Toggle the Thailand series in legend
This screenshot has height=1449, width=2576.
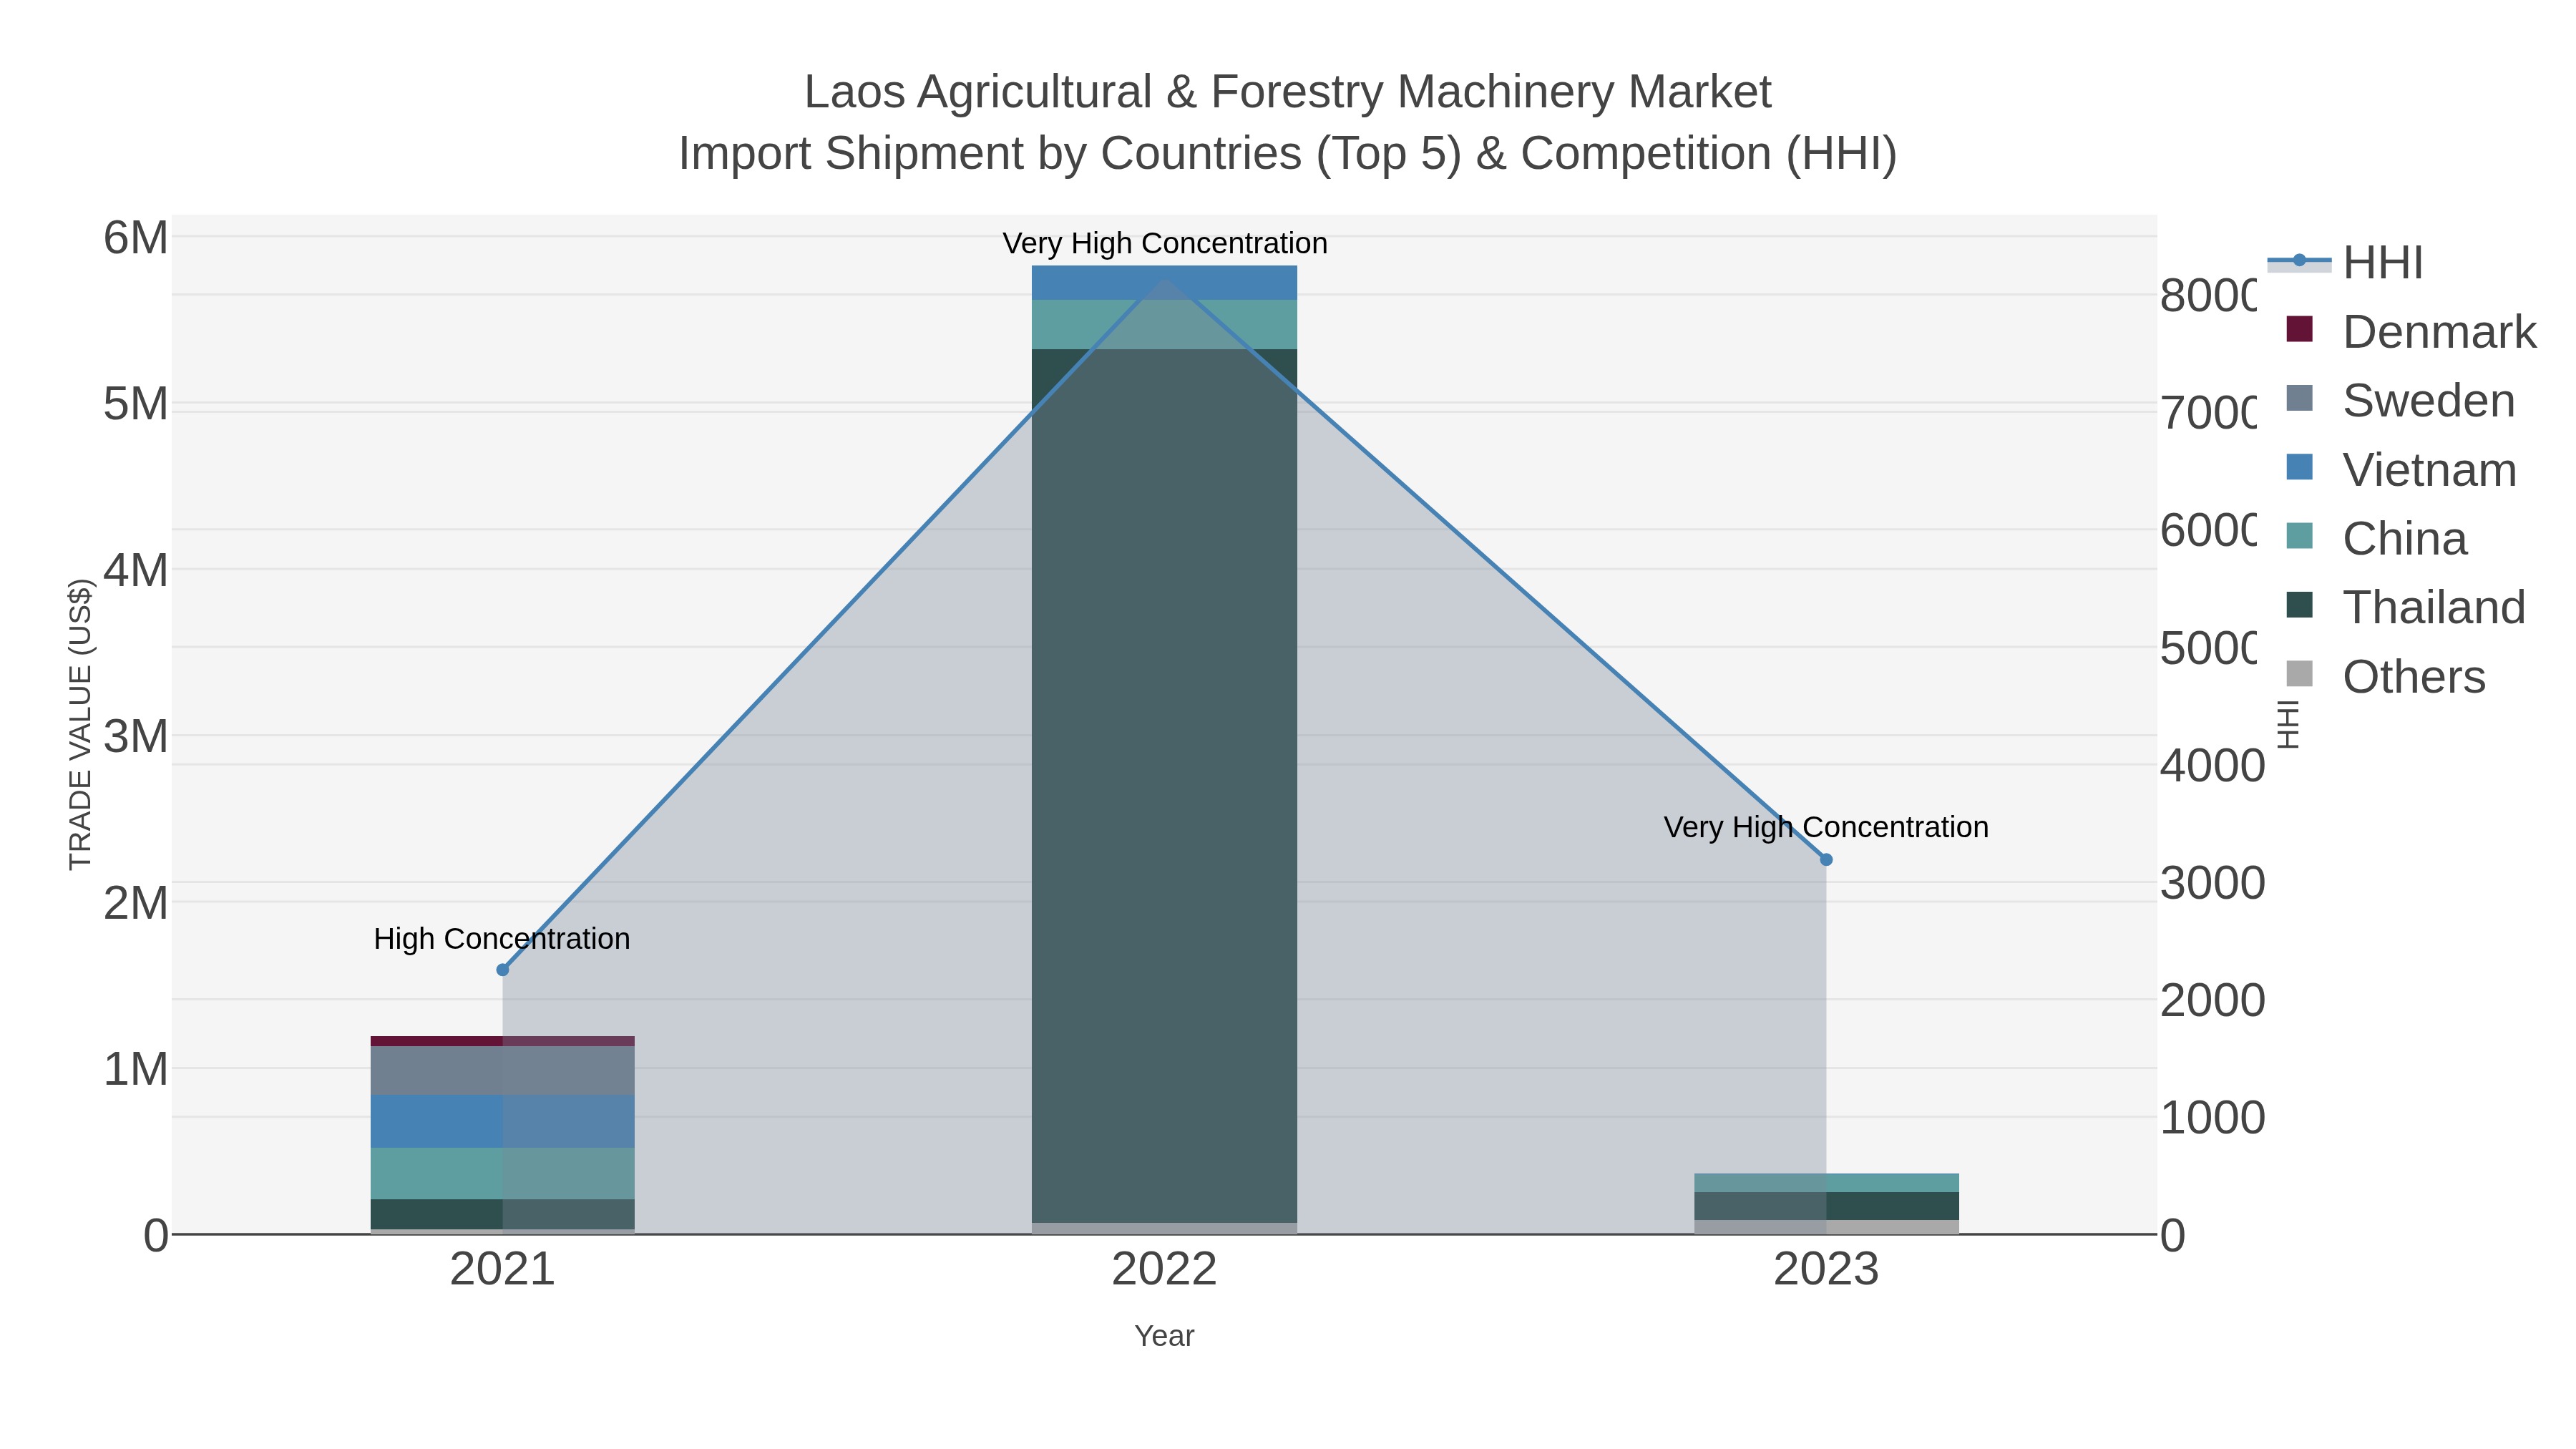[2405, 607]
